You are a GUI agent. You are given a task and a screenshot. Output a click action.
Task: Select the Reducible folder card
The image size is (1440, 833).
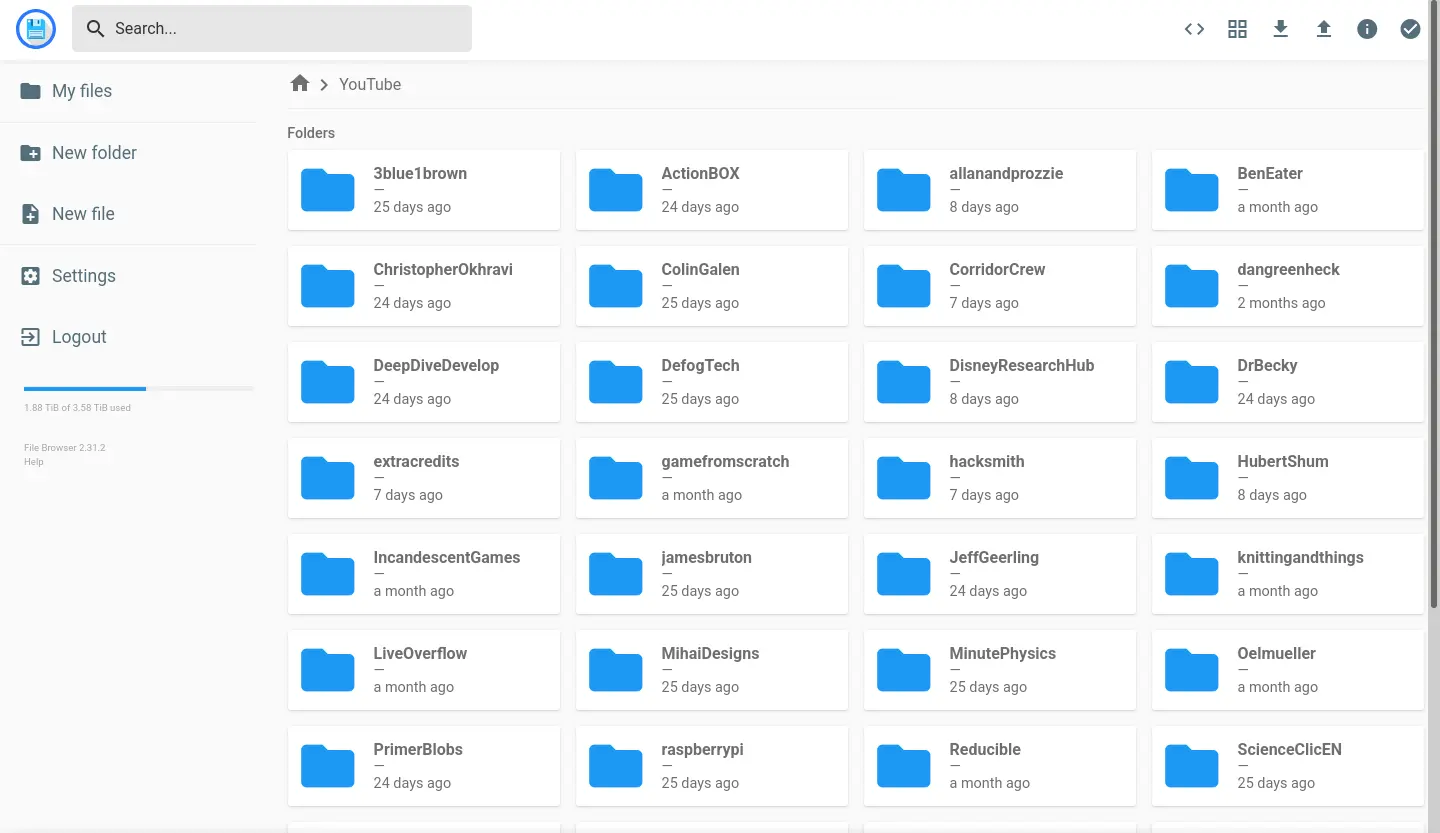[x=1000, y=766]
